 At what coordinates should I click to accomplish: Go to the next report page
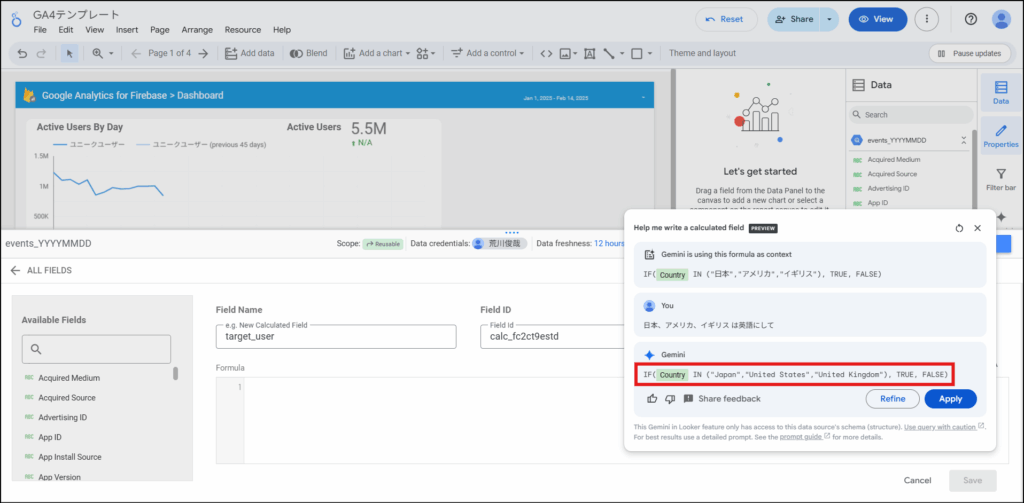[x=203, y=54]
